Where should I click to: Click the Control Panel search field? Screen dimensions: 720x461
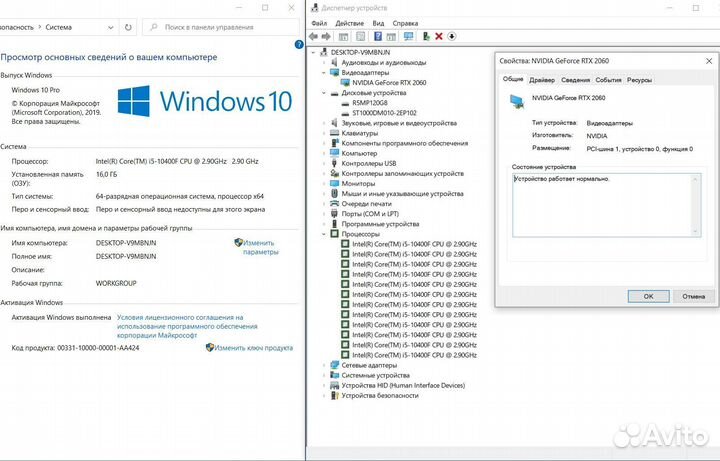(x=221, y=28)
